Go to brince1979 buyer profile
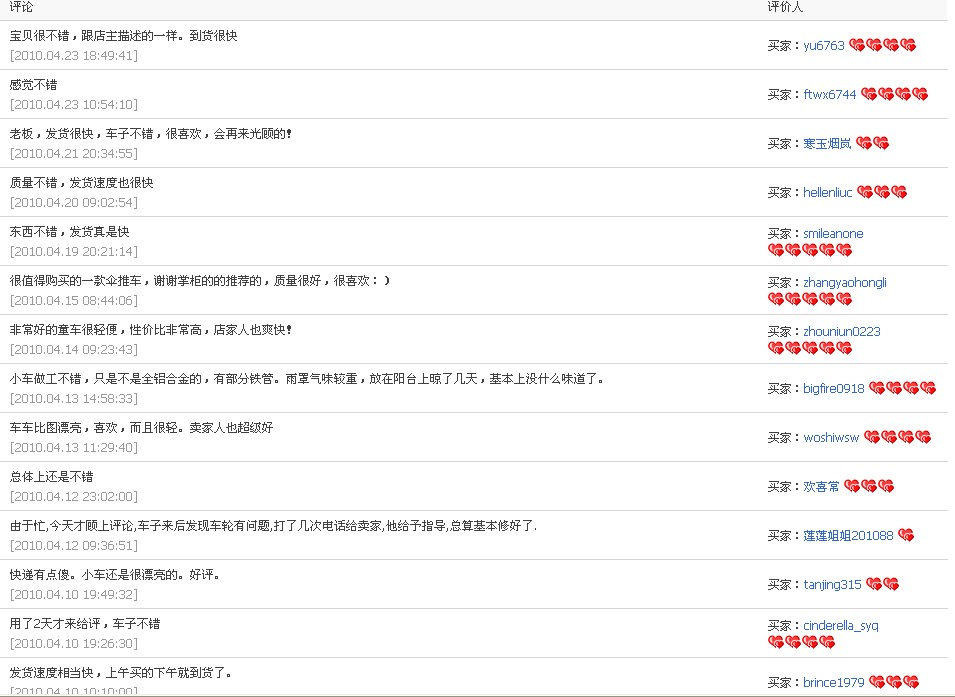955x697 pixels. [834, 683]
